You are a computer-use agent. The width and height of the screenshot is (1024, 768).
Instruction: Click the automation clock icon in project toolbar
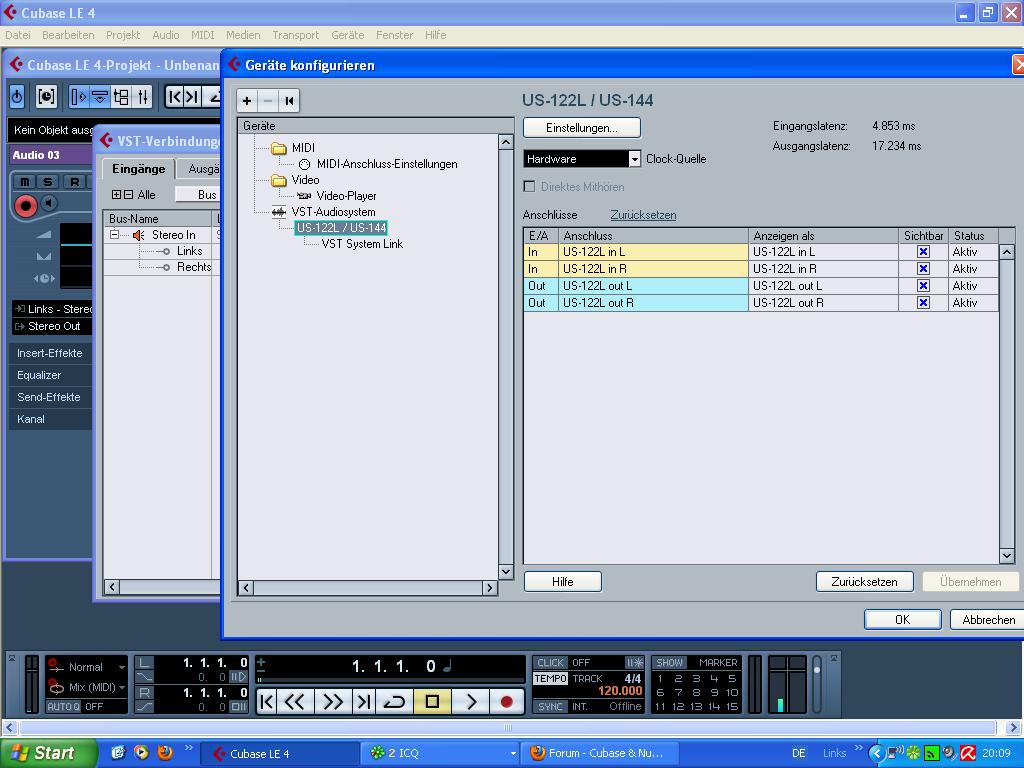46,97
